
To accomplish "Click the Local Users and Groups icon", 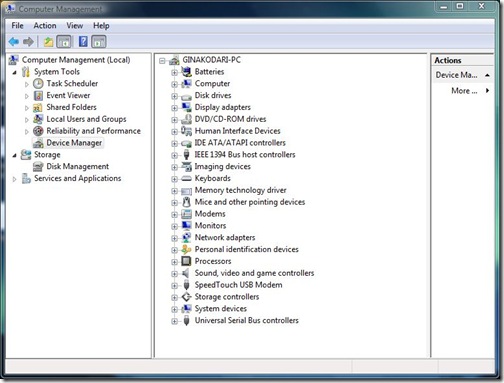I will [38, 119].
